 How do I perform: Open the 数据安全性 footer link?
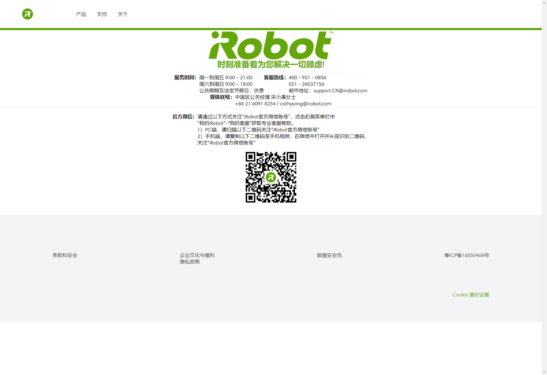[x=329, y=255]
